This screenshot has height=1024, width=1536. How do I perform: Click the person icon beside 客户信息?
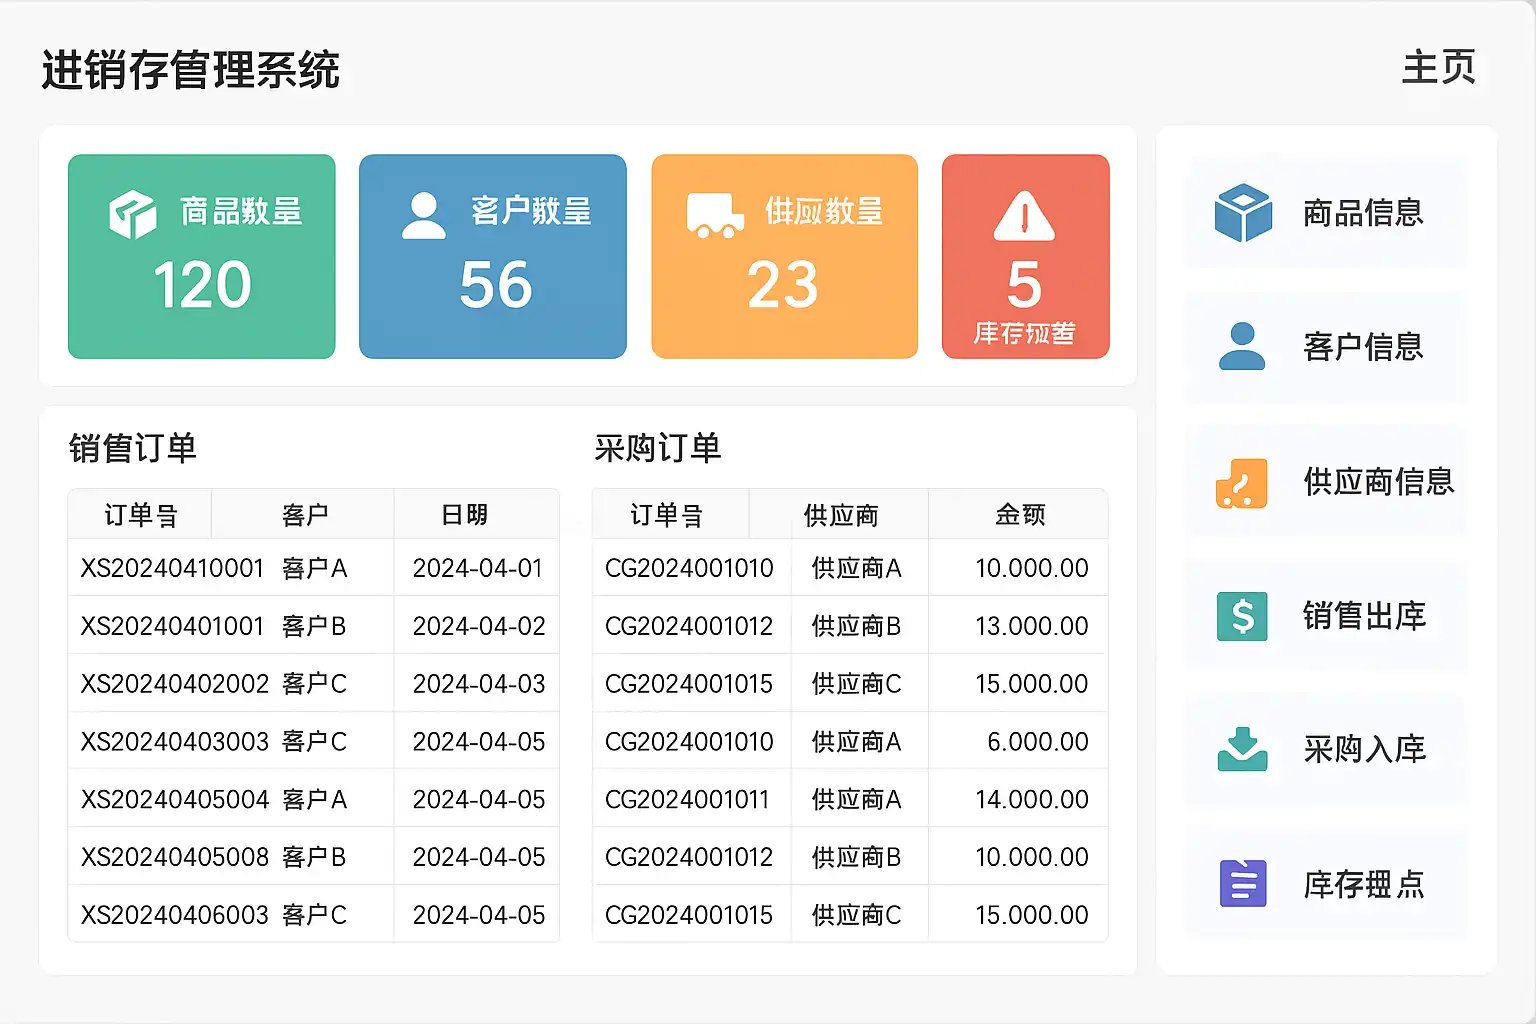coord(1242,347)
